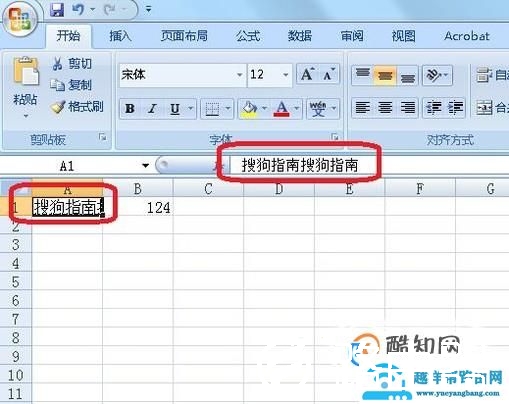Expand the font size 12 dropdown arrow
Viewport: 509px width, 404px height.
[x=286, y=75]
